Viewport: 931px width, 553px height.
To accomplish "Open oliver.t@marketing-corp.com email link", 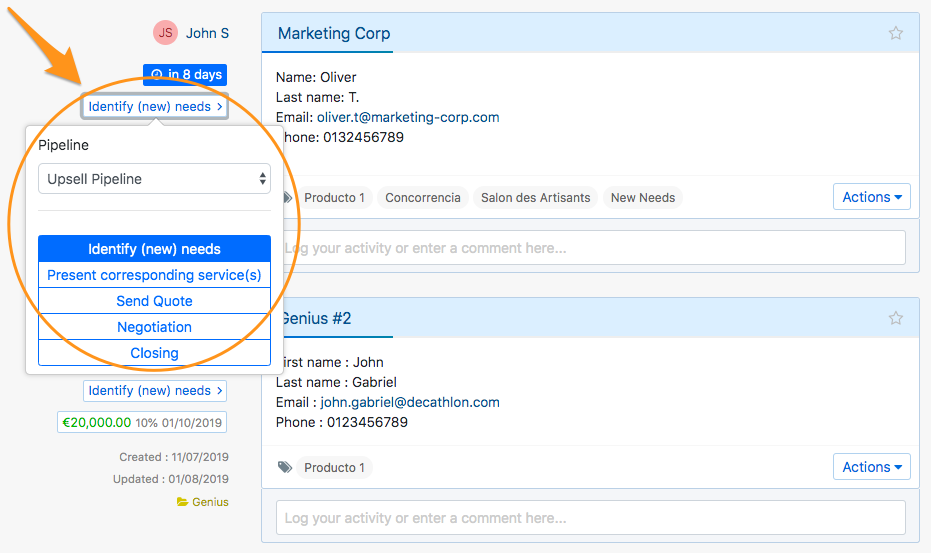I will click(408, 117).
